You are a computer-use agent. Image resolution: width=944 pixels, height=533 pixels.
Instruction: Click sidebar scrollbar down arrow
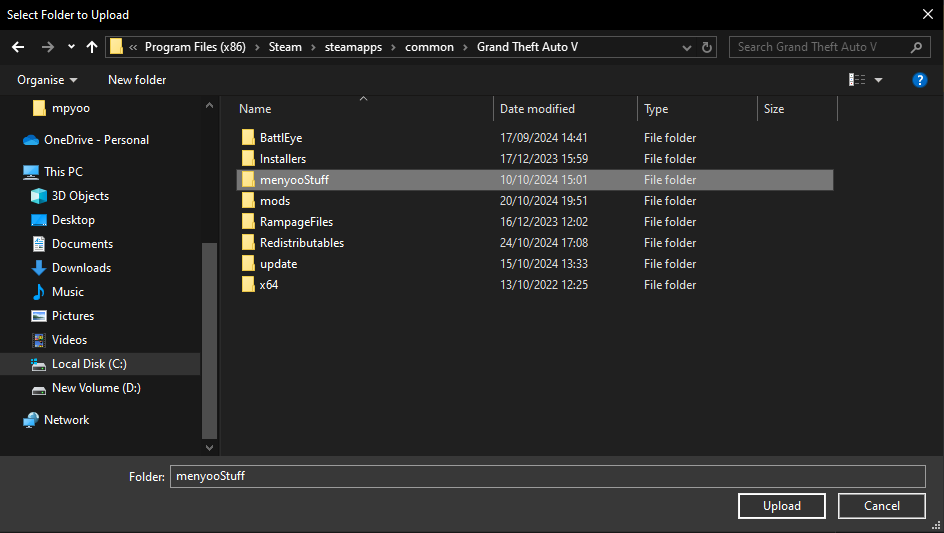tap(210, 447)
